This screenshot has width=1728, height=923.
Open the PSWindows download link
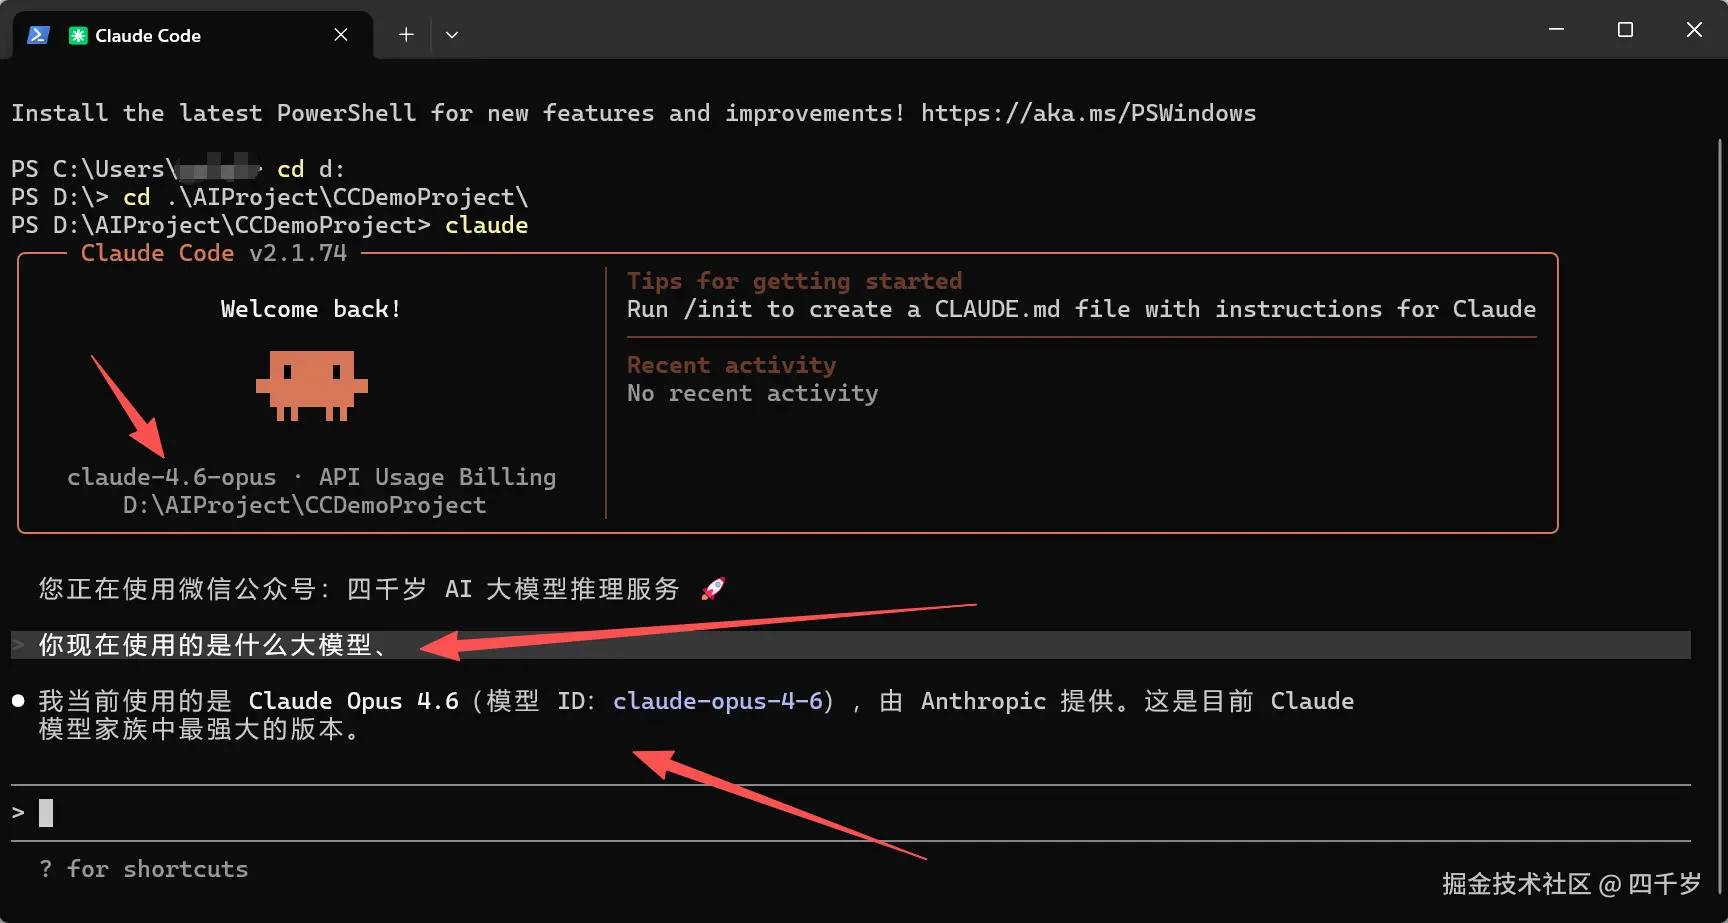tap(1088, 113)
